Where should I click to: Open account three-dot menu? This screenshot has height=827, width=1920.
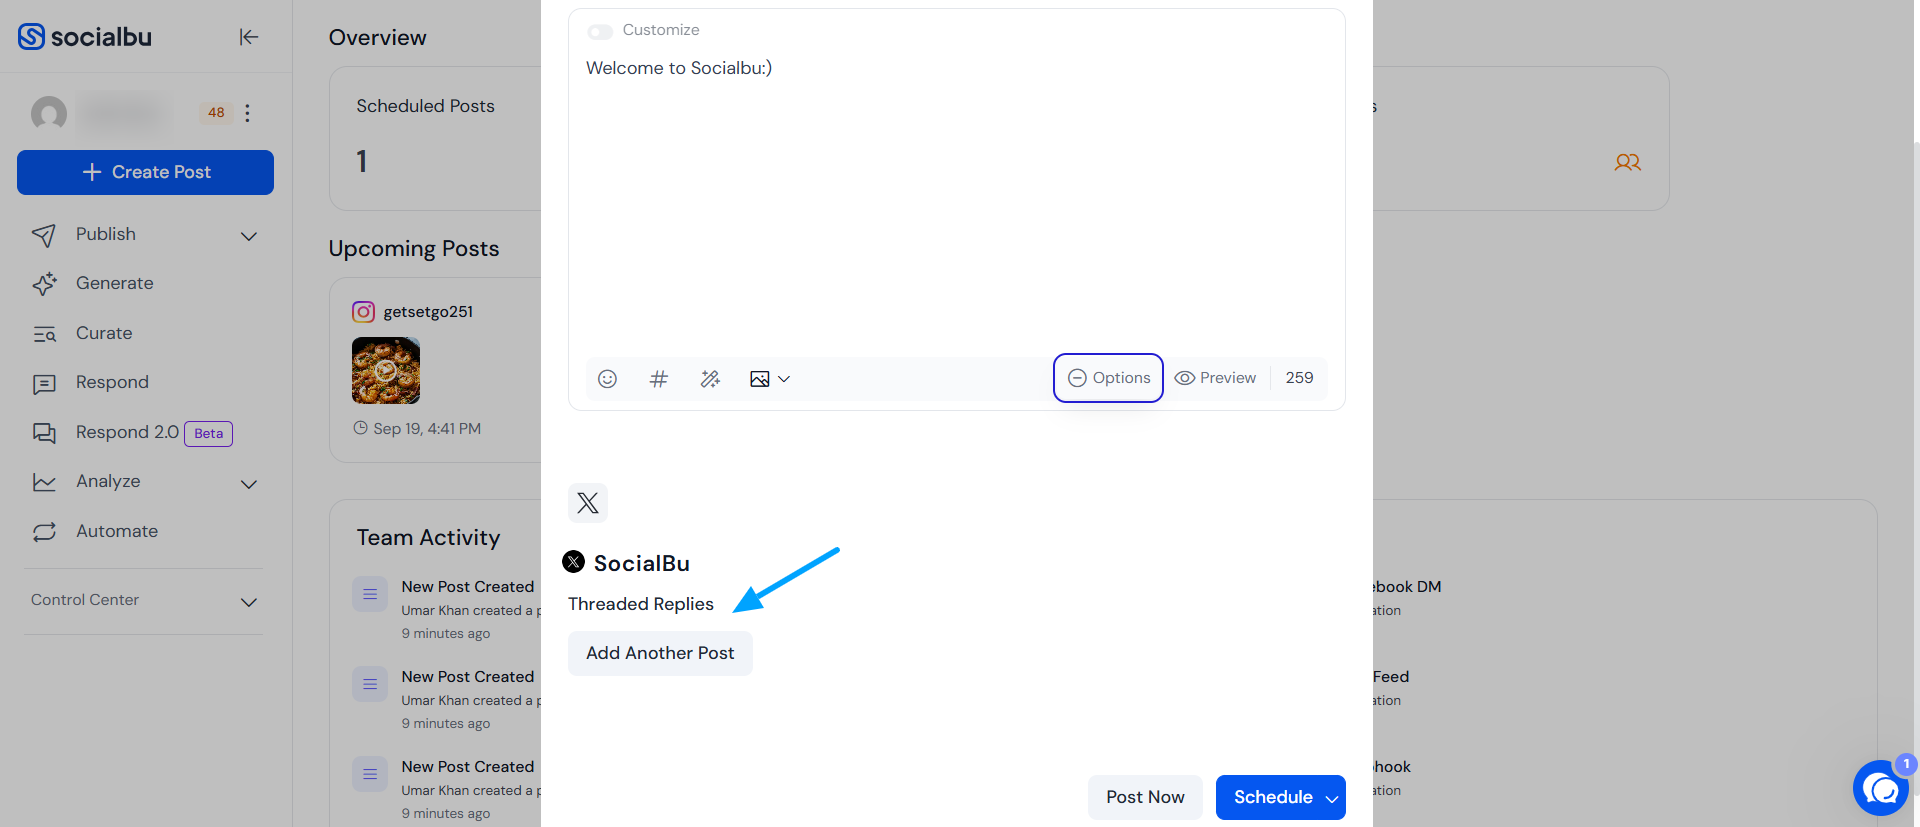[247, 113]
